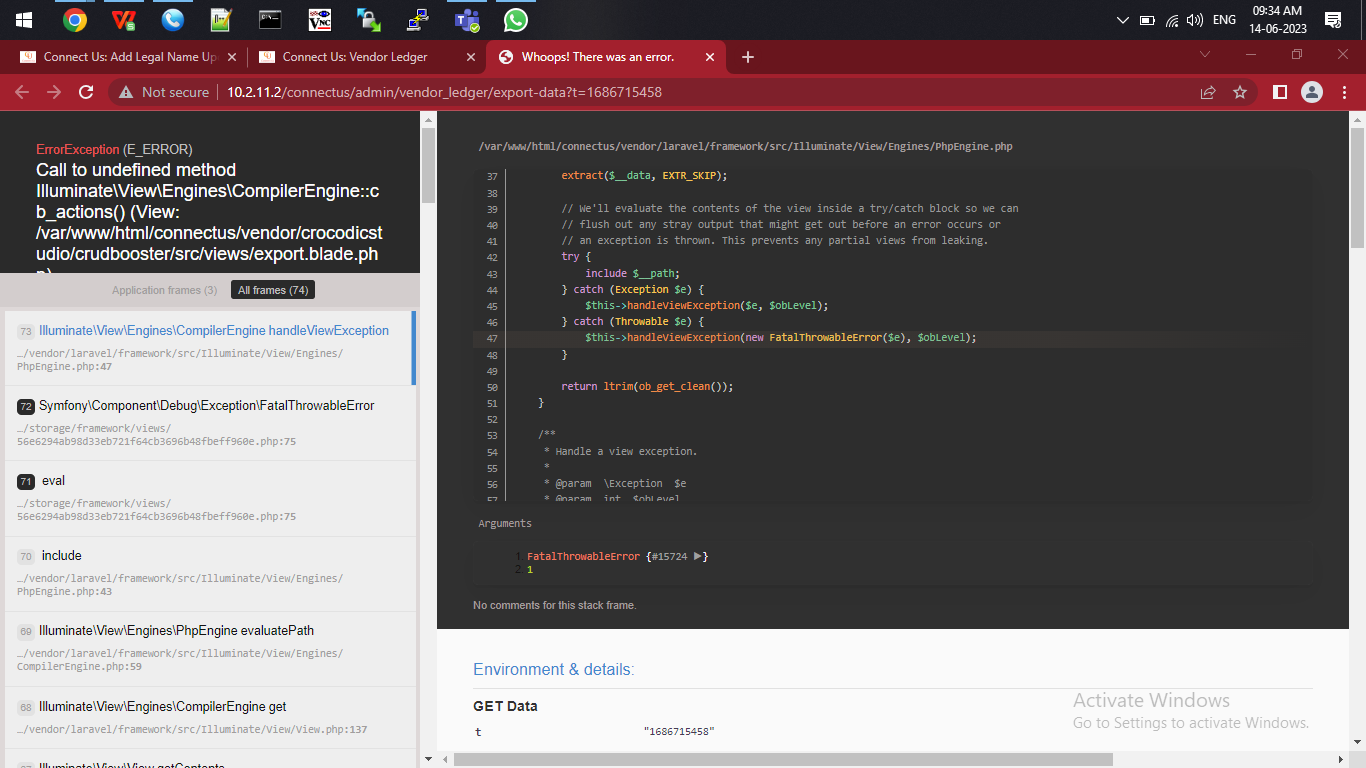Open WhatsApp from the taskbar
Viewport: 1366px width, 768px height.
[x=516, y=19]
